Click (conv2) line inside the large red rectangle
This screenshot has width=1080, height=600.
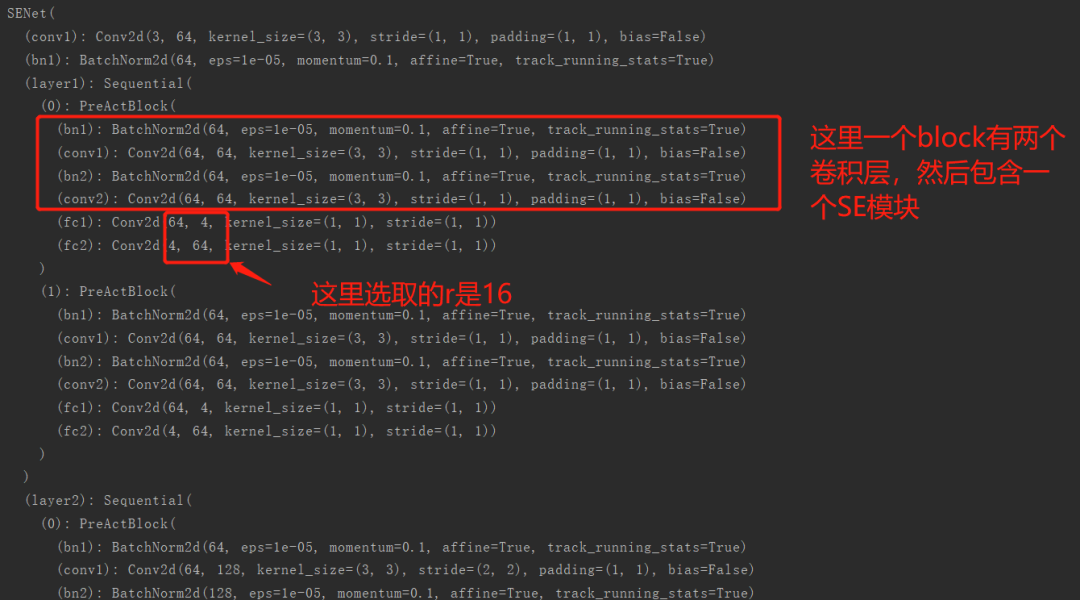(402, 198)
